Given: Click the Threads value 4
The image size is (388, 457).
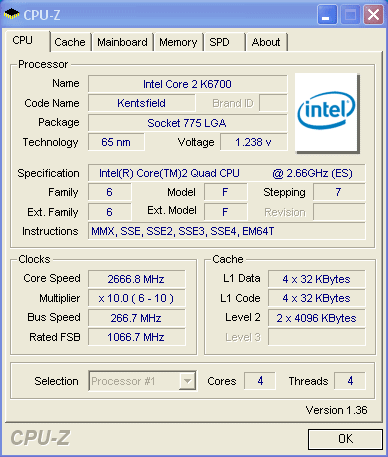Looking at the screenshot, I should pos(350,381).
